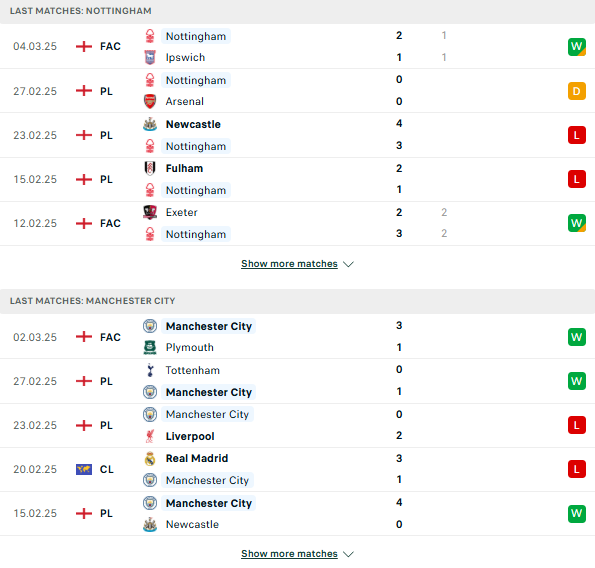Click the Real Madrid club crest icon
The height and width of the screenshot is (568, 595).
pos(150,458)
